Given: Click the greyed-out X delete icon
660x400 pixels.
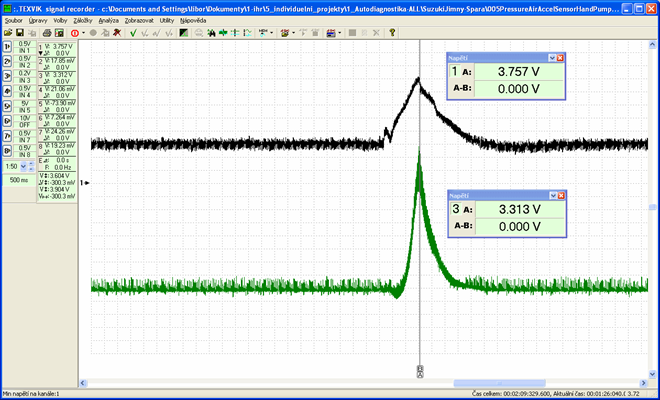Looking at the screenshot, I should point(376,33).
